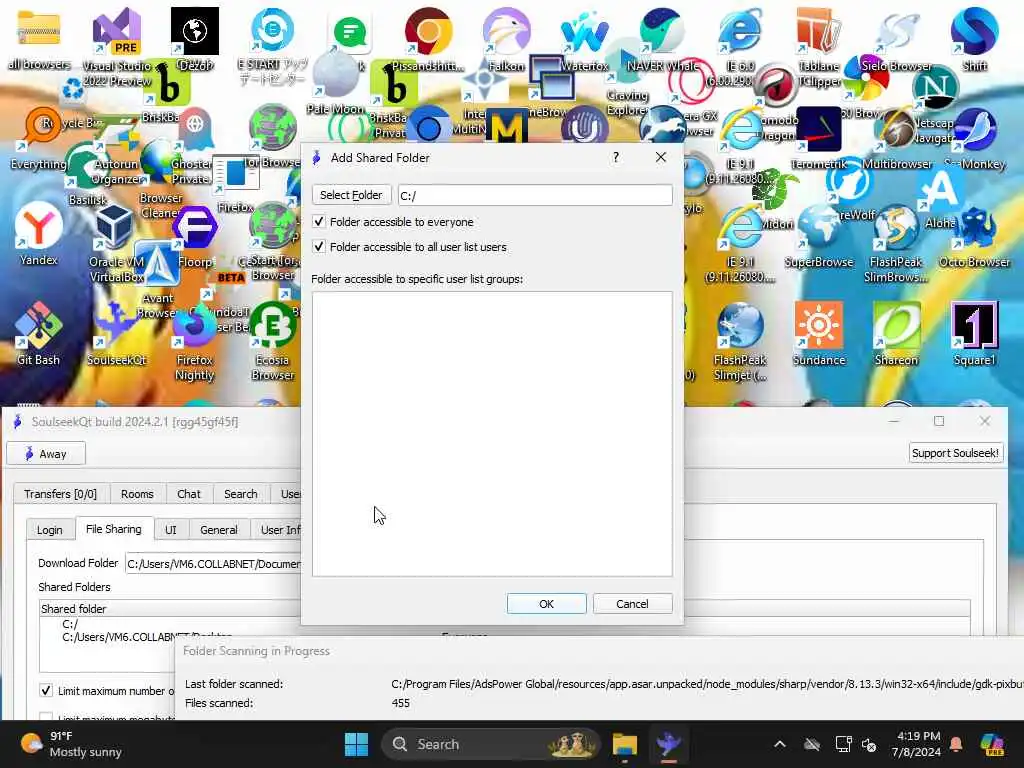Click the Download Folder path field
This screenshot has height=768, width=1024.
(213, 564)
